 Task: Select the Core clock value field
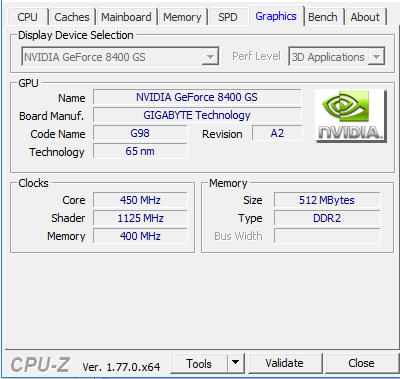[140, 200]
